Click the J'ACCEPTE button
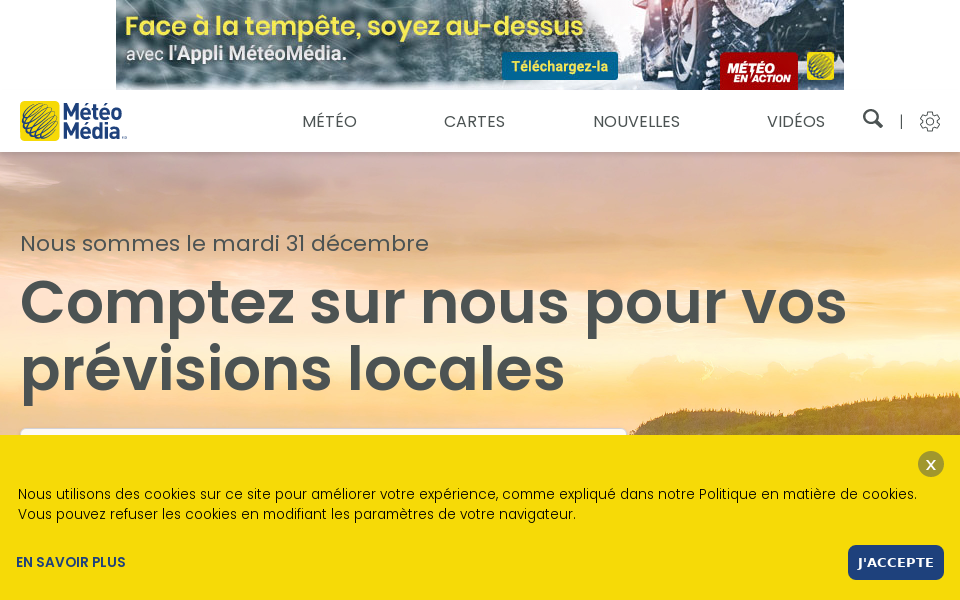 coord(896,562)
